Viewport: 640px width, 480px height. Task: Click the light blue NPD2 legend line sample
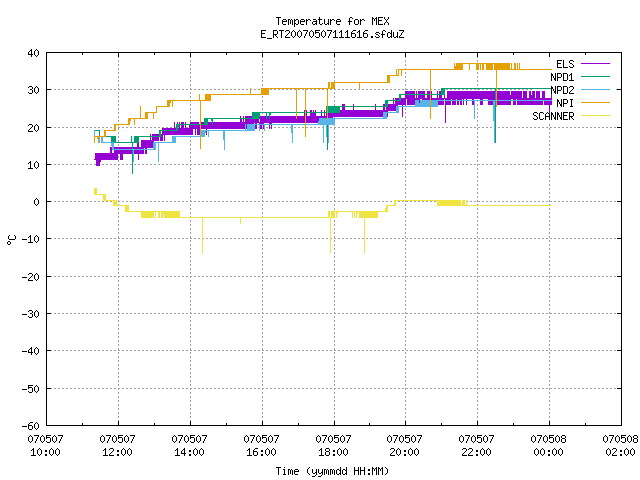595,89
